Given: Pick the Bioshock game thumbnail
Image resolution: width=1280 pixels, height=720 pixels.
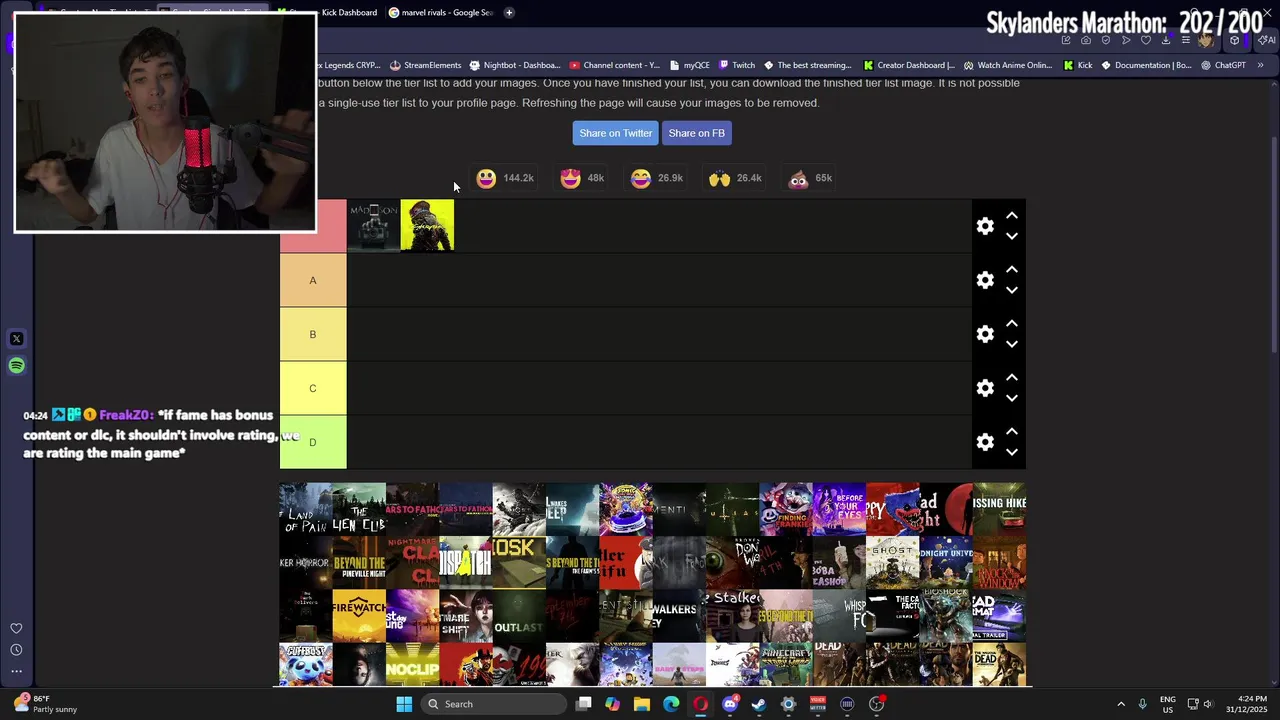Looking at the screenshot, I should pos(946,615).
